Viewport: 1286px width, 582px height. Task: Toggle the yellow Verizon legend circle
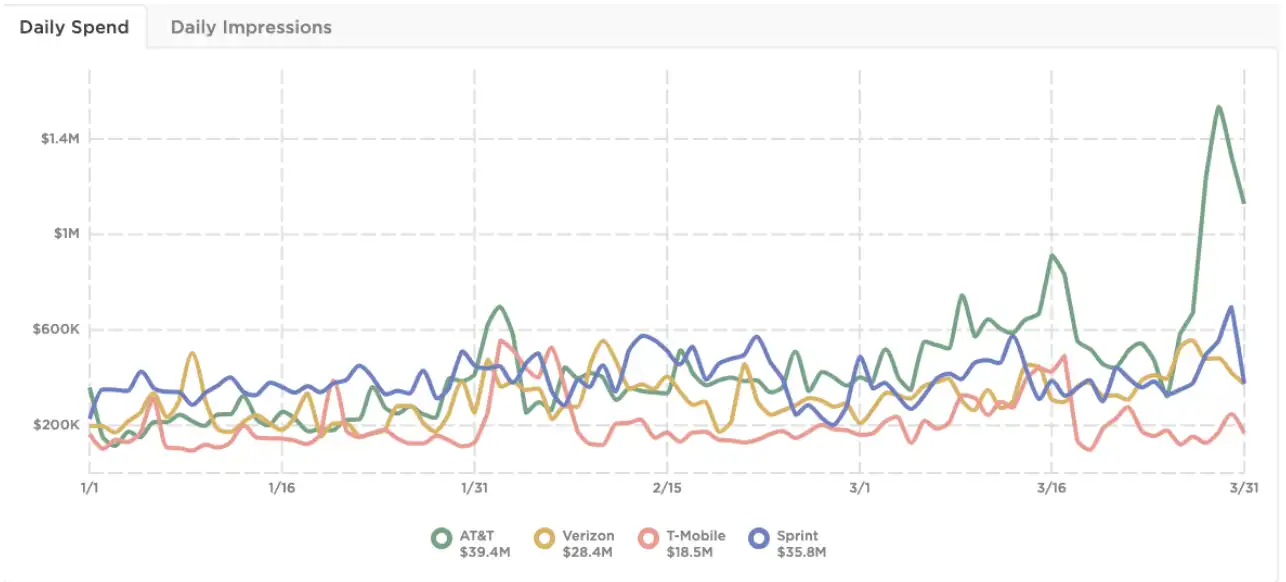[546, 538]
